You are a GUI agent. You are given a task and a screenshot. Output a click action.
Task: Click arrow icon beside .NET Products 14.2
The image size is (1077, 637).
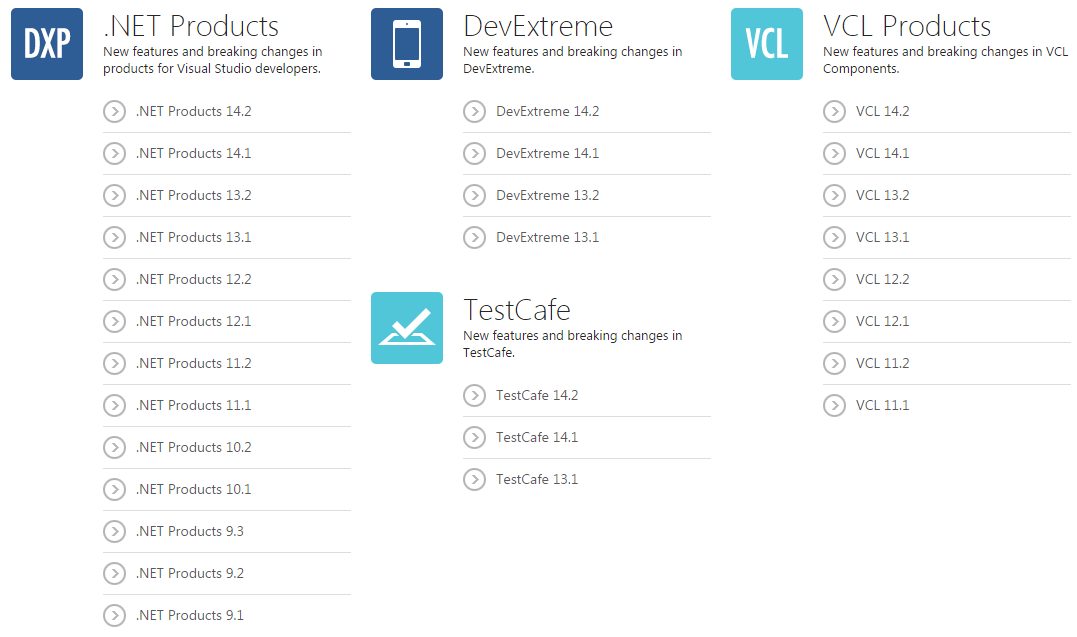pos(114,111)
